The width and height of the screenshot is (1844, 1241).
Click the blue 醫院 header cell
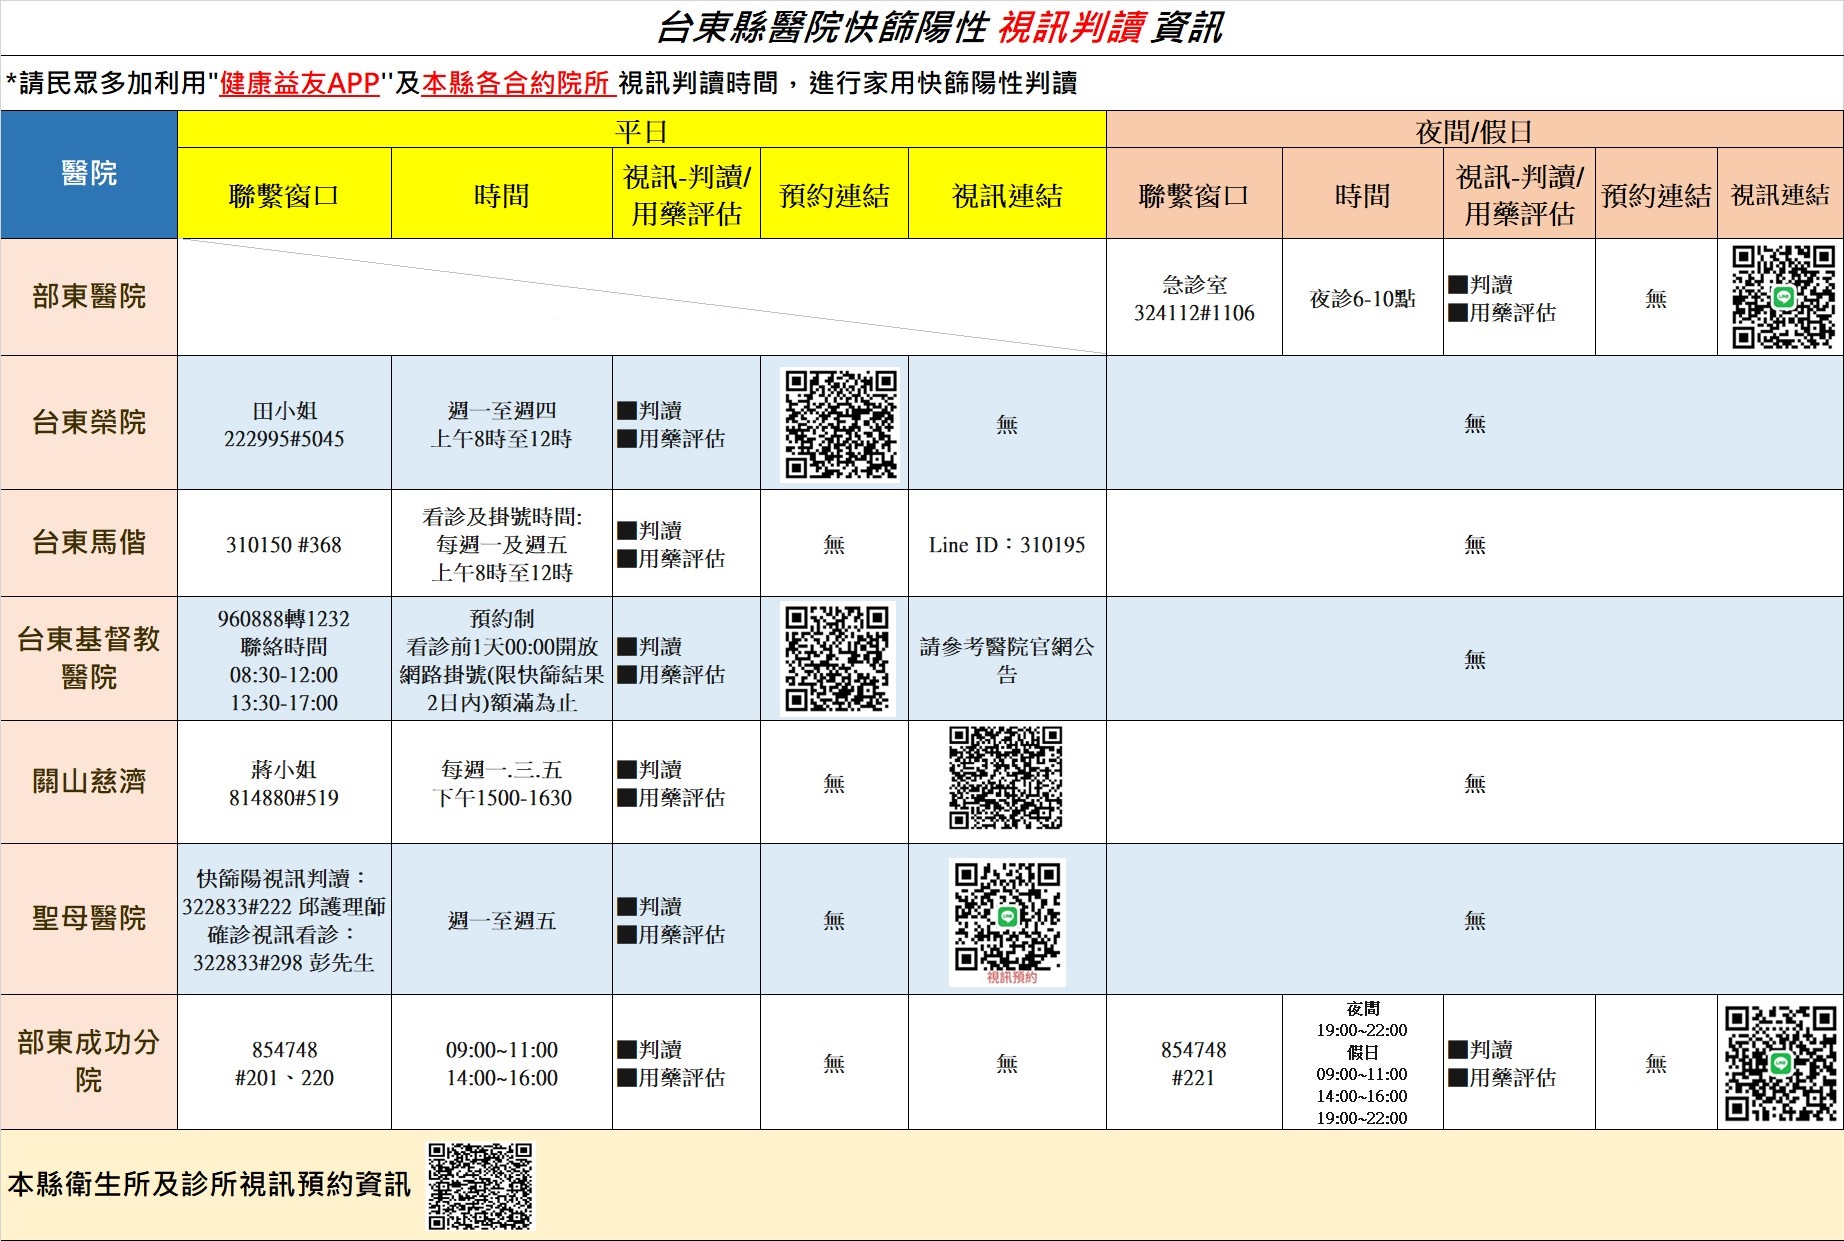[x=89, y=174]
